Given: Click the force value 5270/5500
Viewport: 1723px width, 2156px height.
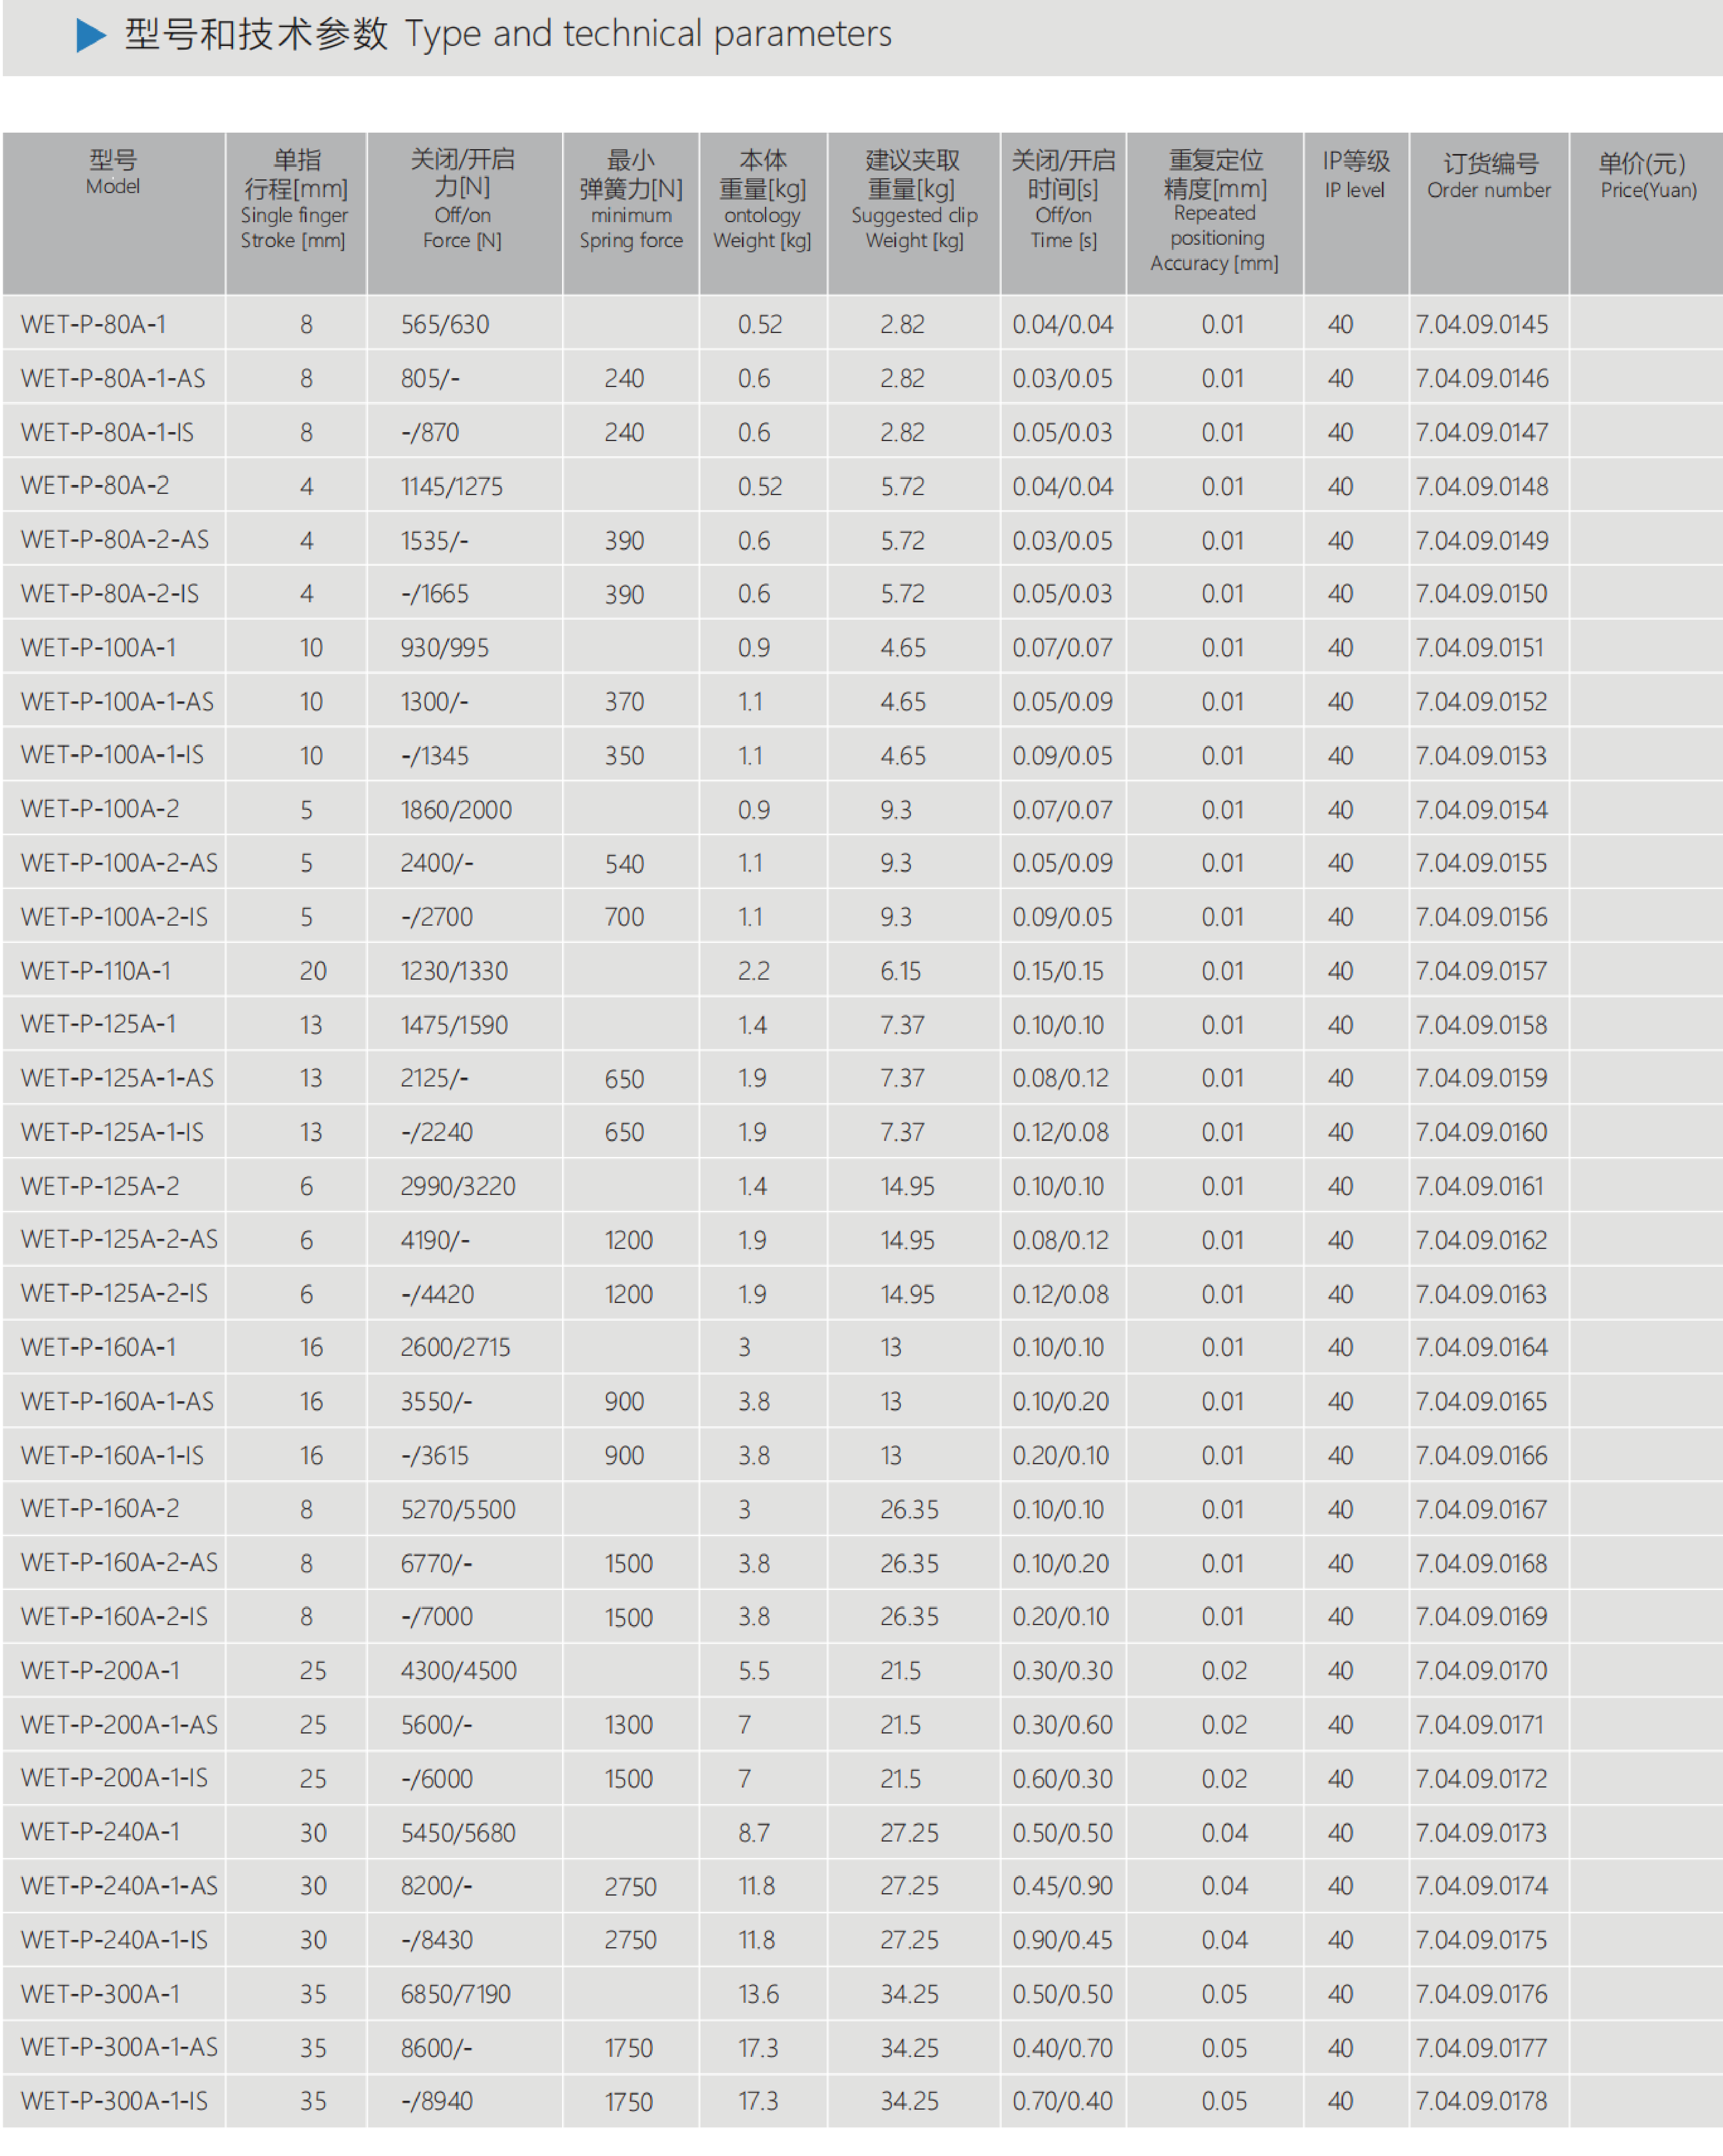Looking at the screenshot, I should coord(458,1509).
